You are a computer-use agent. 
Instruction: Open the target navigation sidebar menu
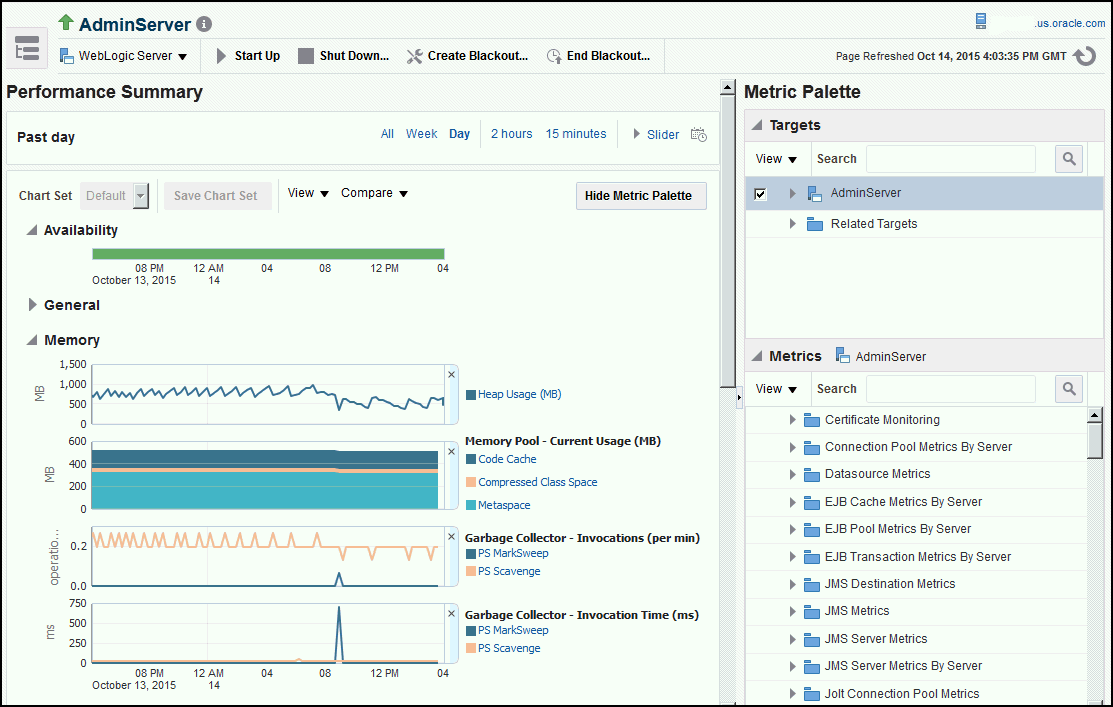pyautogui.click(x=26, y=47)
